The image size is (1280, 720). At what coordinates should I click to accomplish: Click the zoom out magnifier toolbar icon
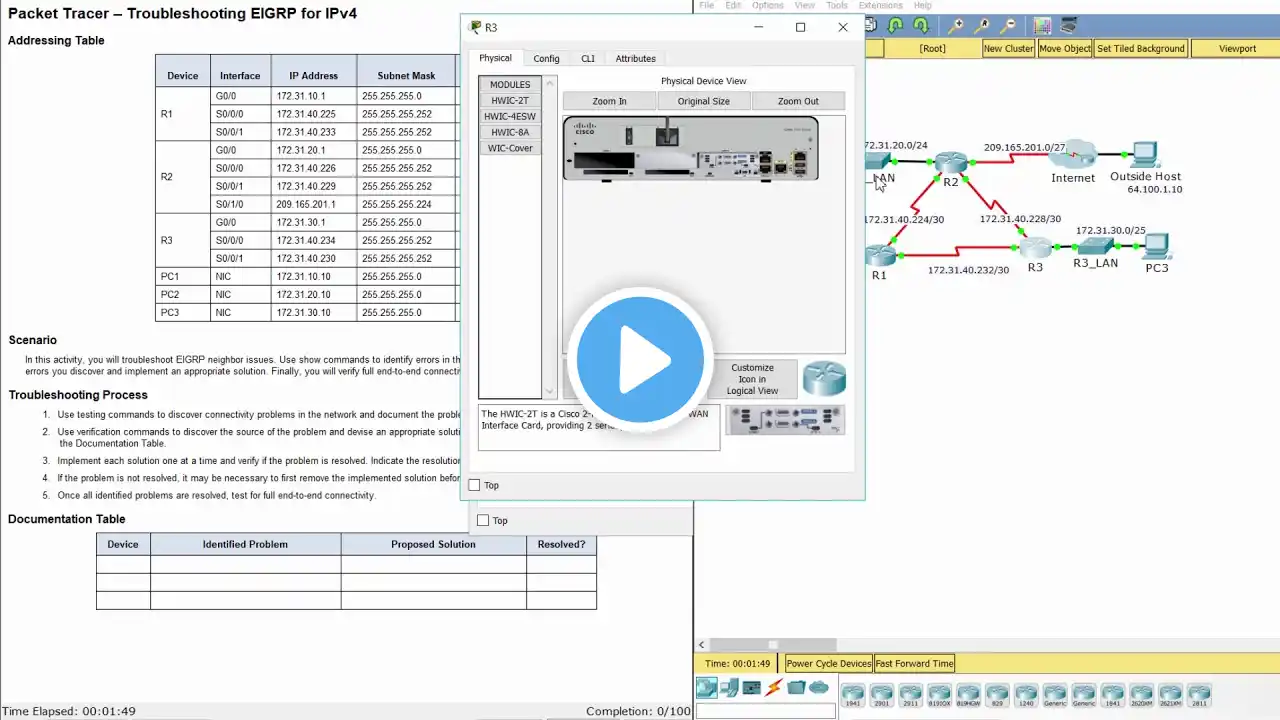[1009, 25]
